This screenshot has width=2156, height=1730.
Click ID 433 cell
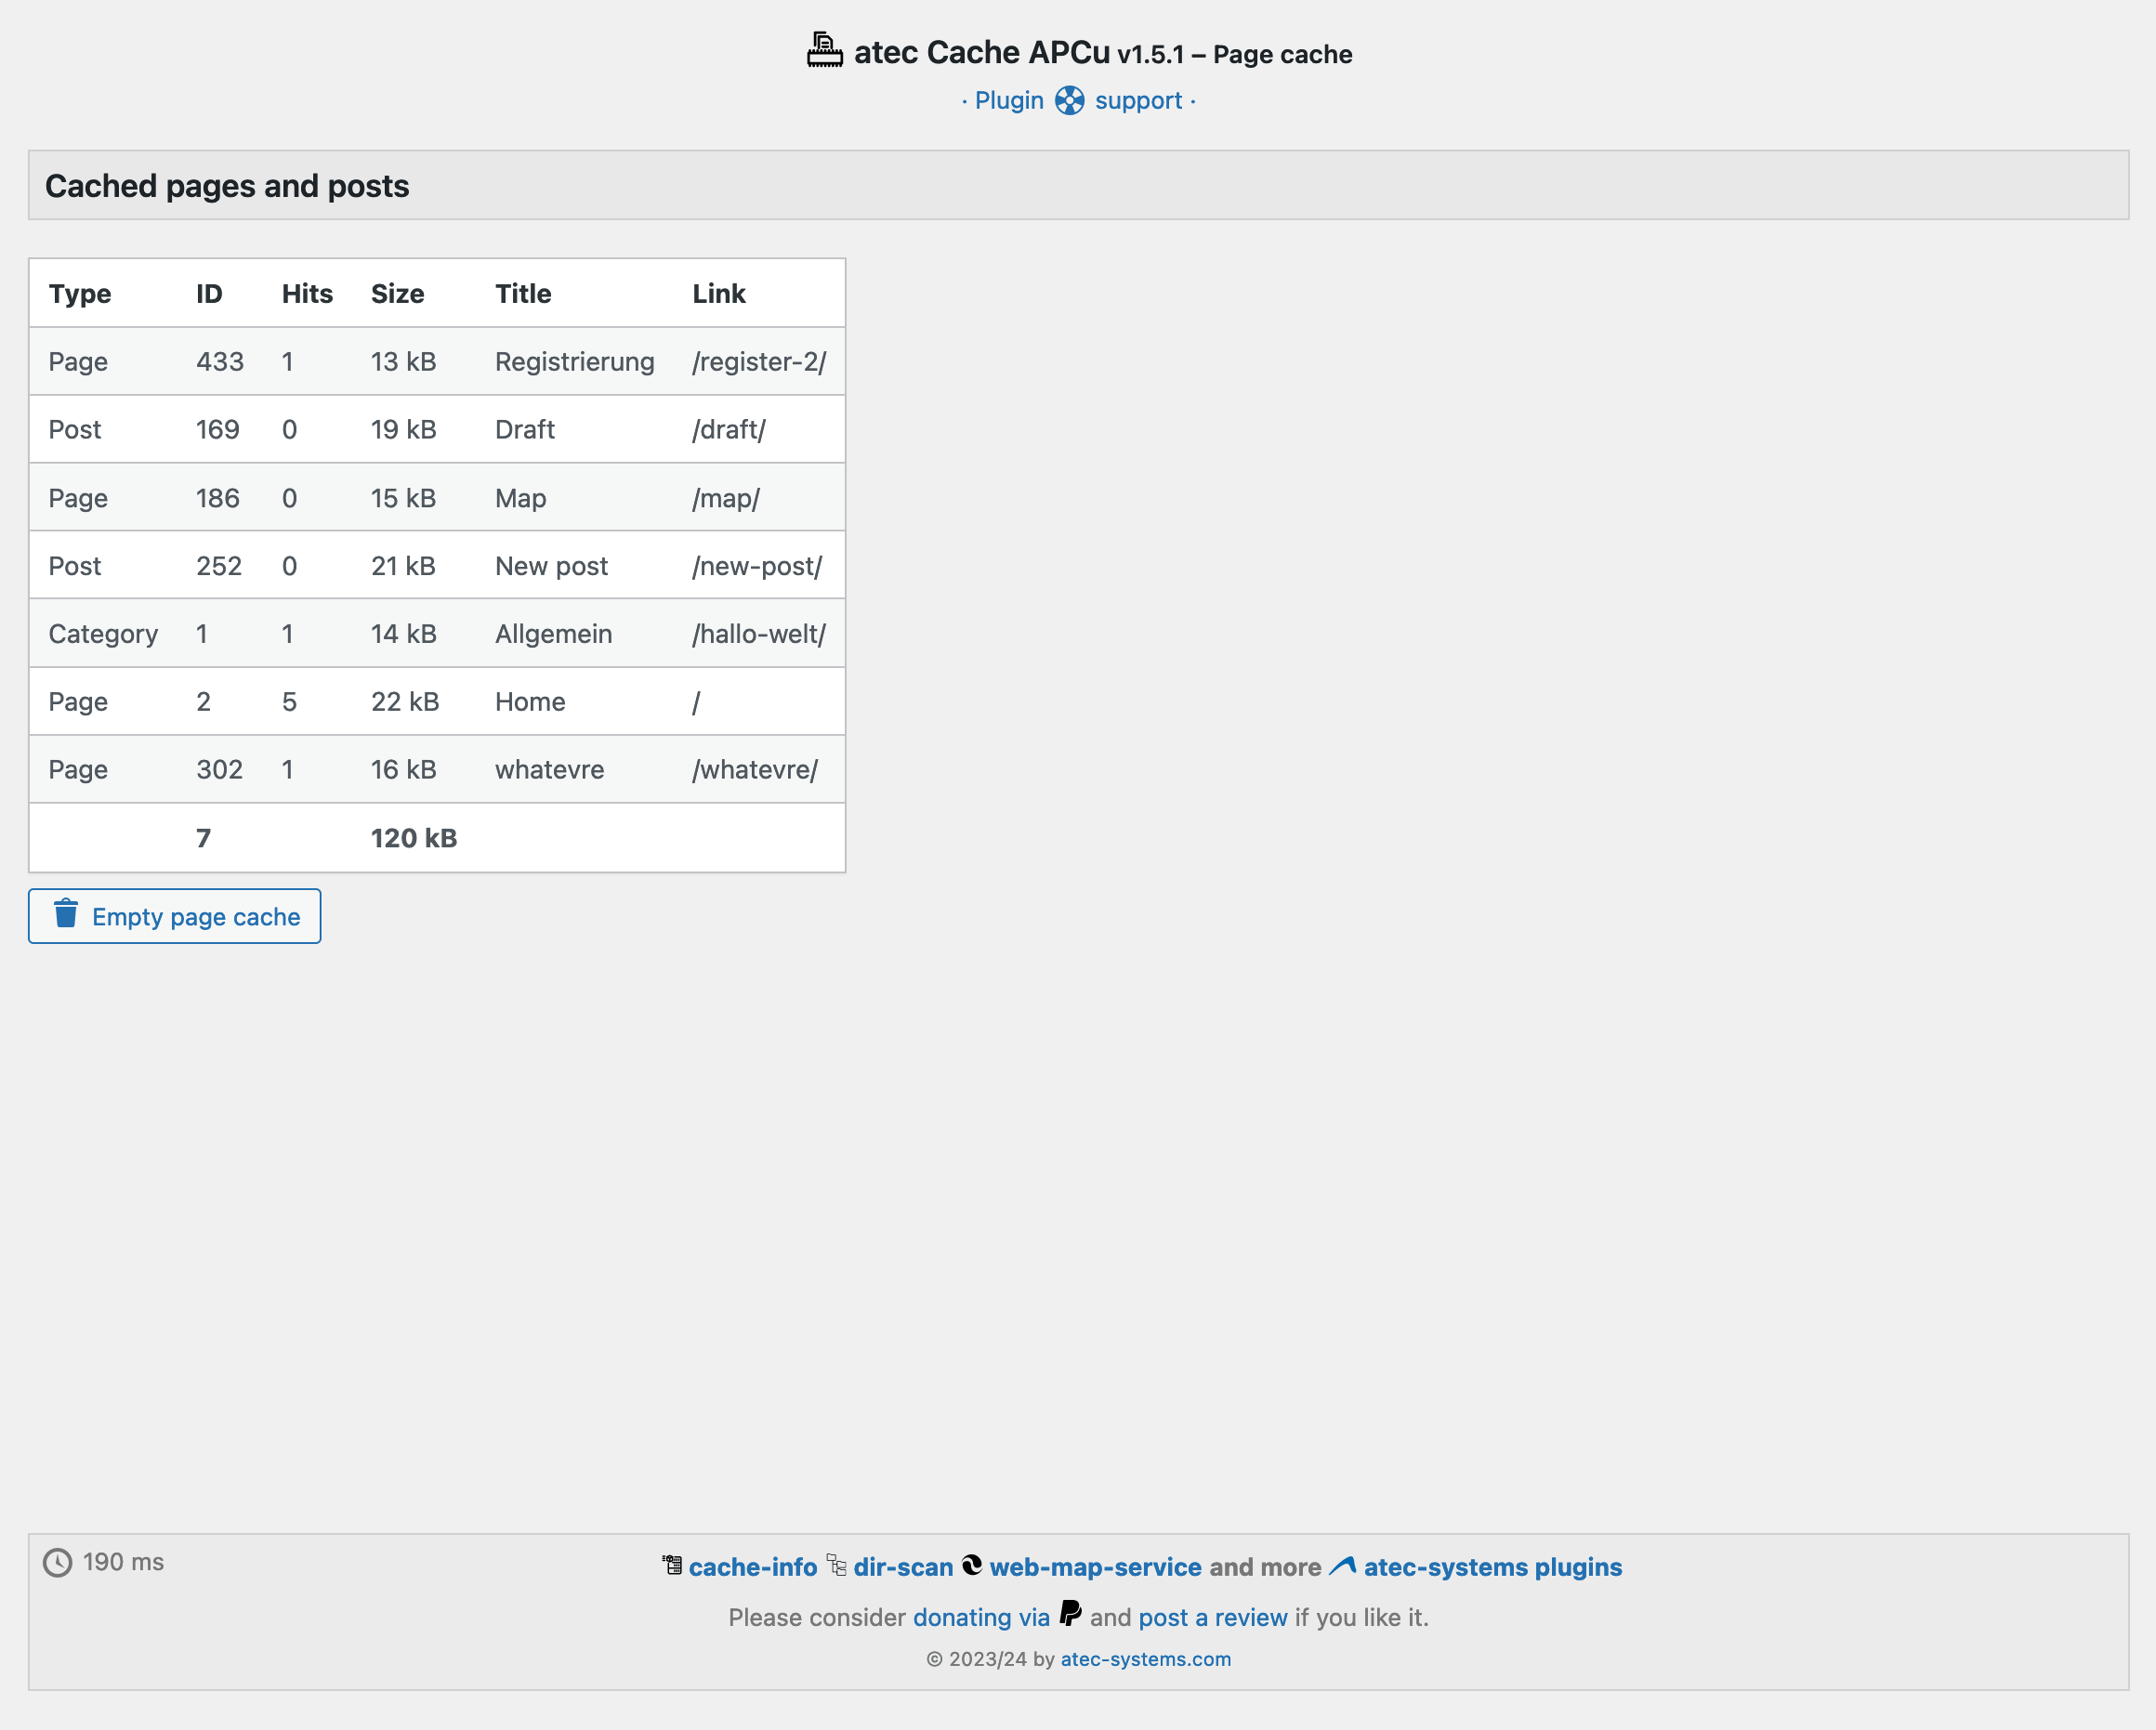[x=220, y=362]
